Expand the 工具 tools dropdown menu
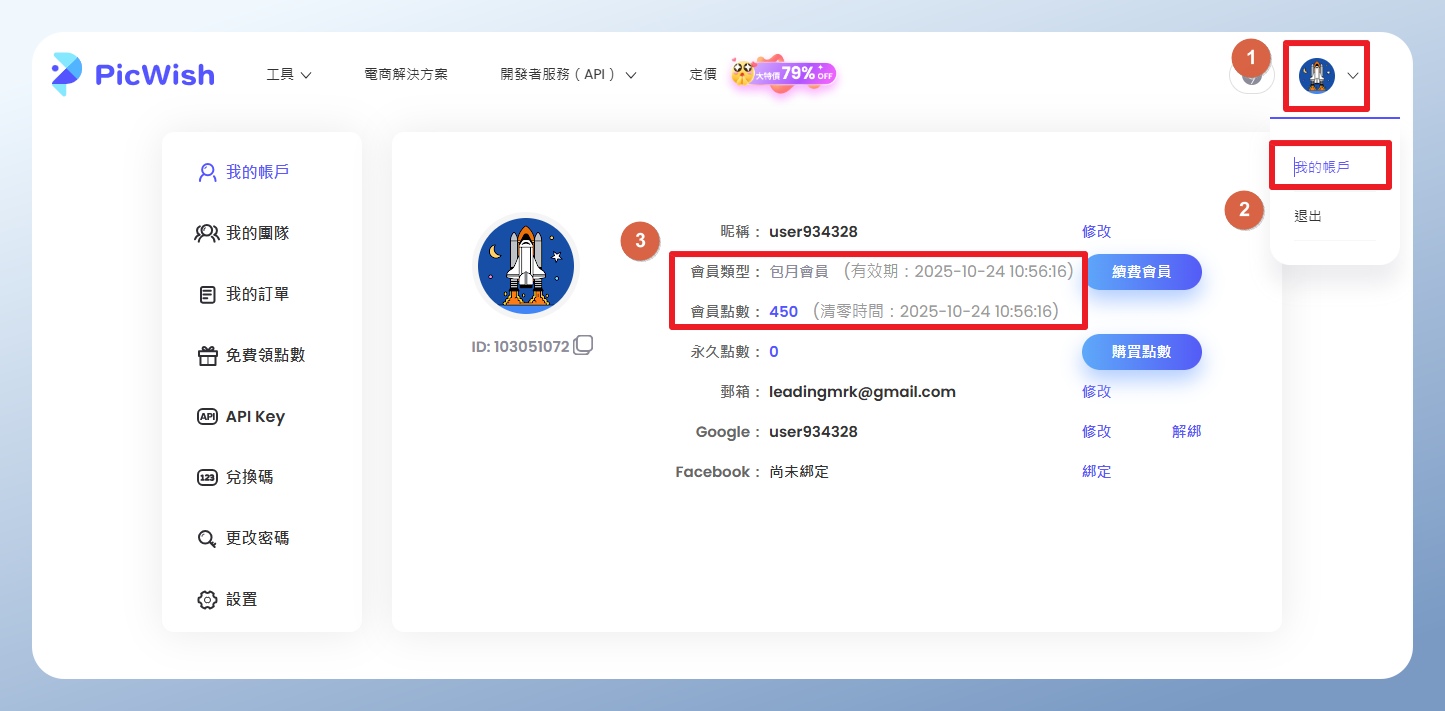This screenshot has width=1445, height=711. pyautogui.click(x=289, y=74)
